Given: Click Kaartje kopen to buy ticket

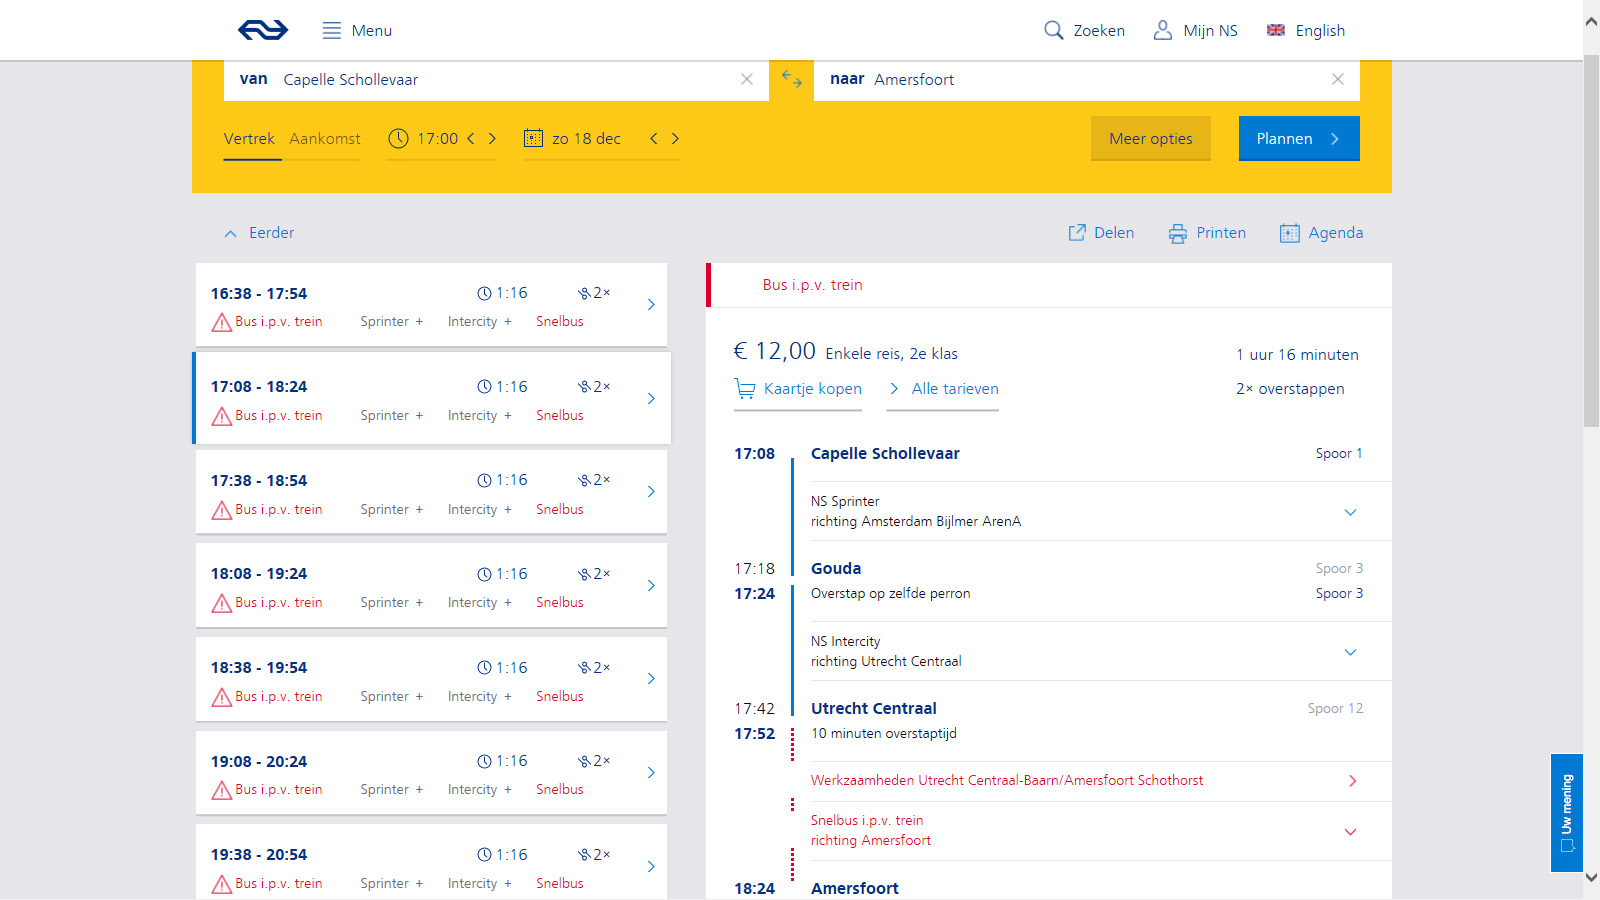Looking at the screenshot, I should 798,389.
